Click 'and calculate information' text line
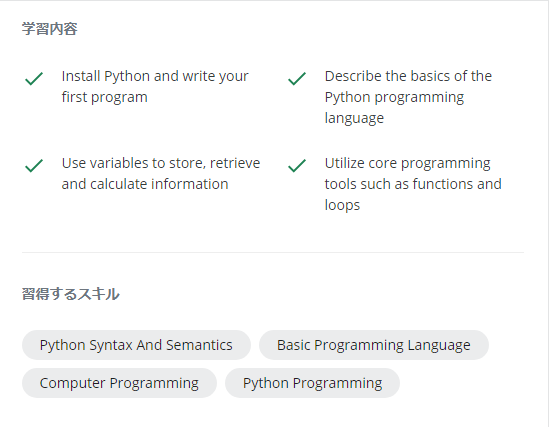The height and width of the screenshot is (427, 560). pos(145,184)
